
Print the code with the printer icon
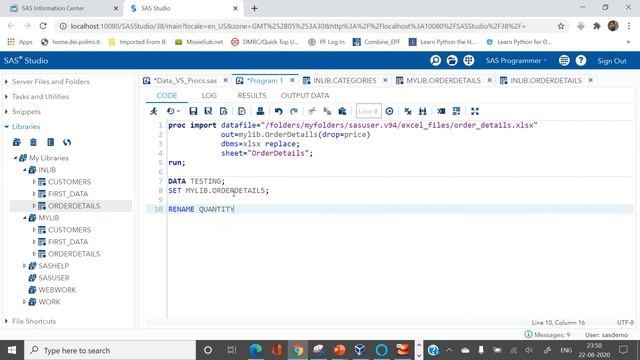(260, 111)
